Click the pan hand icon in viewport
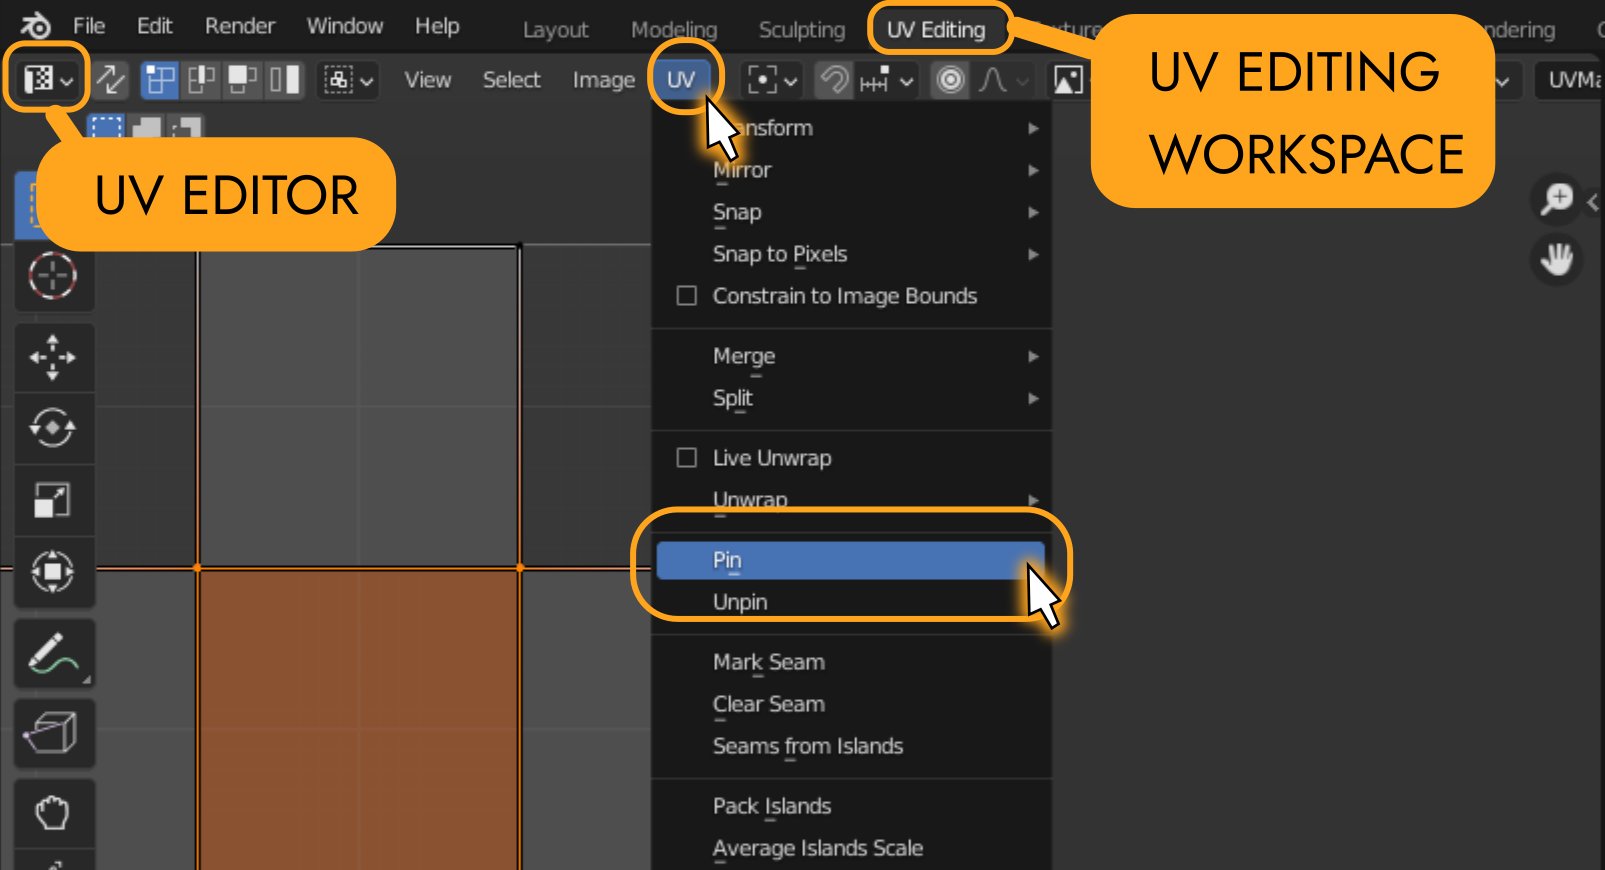This screenshot has width=1605, height=870. click(x=1556, y=260)
